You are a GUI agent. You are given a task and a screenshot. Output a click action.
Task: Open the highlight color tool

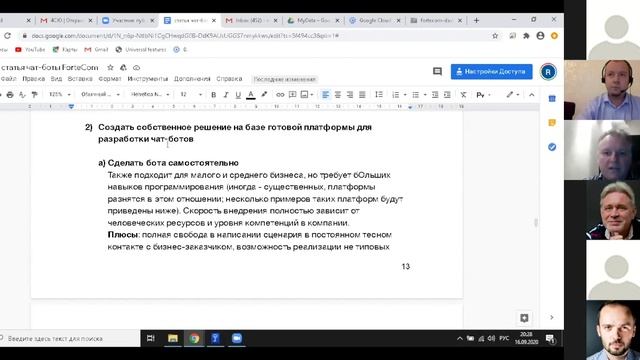click(x=264, y=95)
